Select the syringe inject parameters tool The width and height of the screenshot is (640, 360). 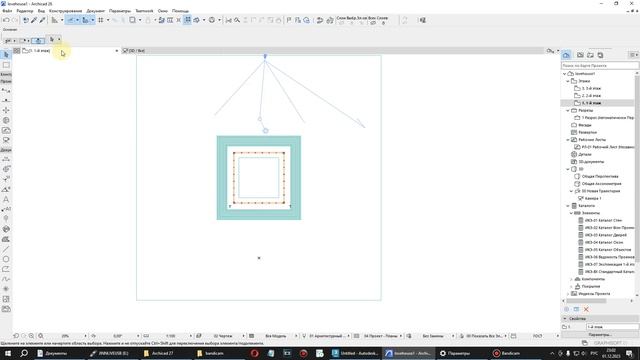[x=42, y=20]
